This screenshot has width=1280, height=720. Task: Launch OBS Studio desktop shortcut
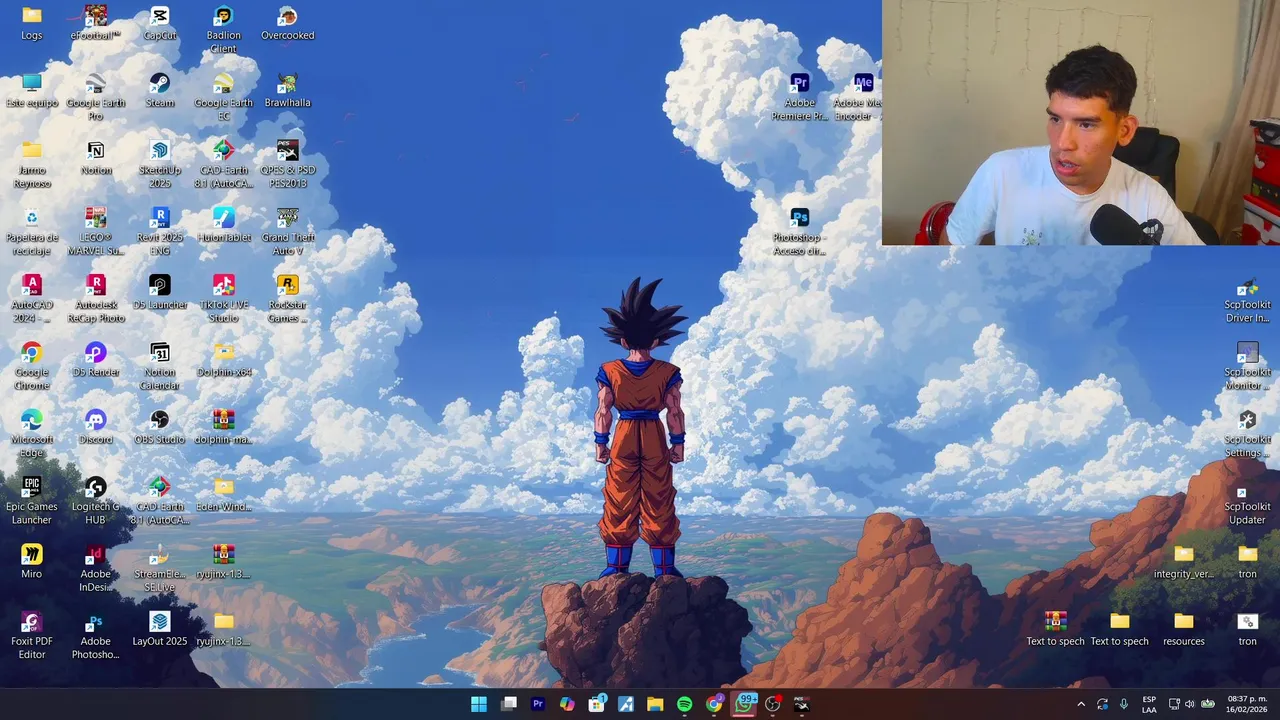tap(160, 427)
